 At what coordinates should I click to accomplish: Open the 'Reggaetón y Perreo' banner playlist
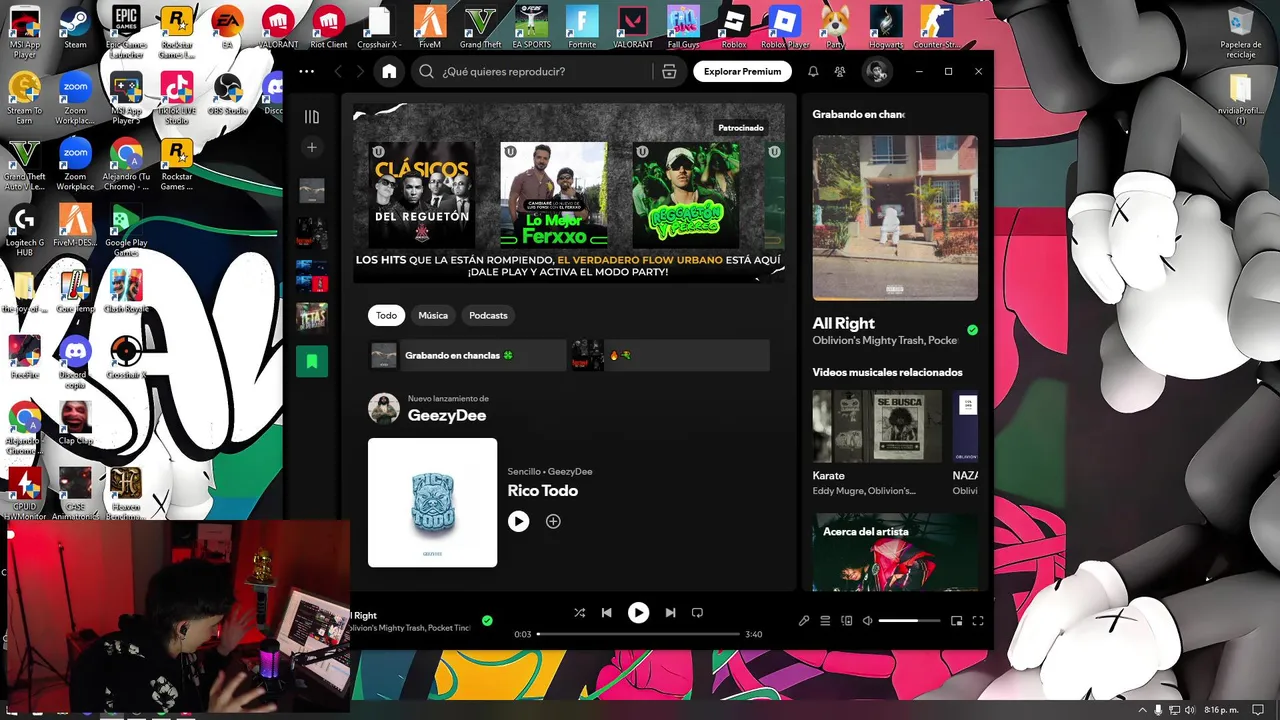(686, 195)
